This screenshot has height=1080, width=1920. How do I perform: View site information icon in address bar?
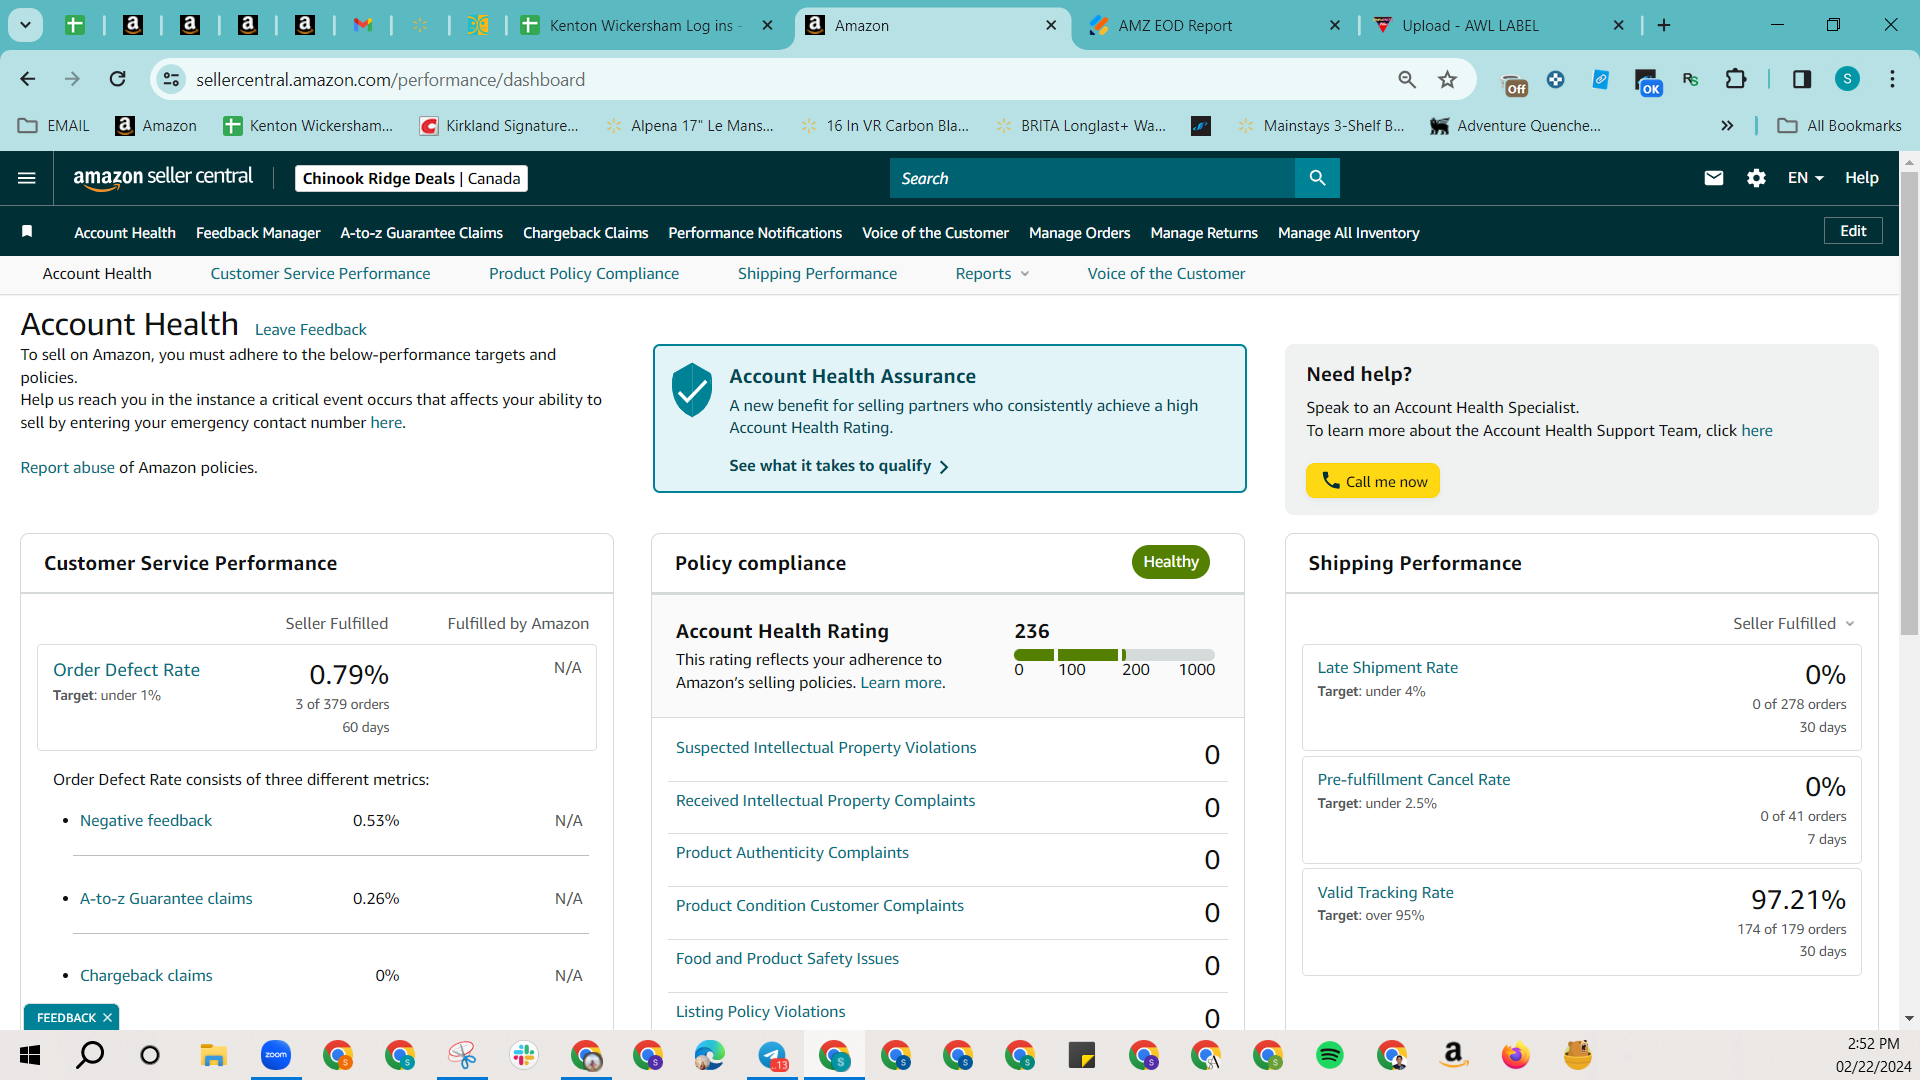[x=172, y=79]
